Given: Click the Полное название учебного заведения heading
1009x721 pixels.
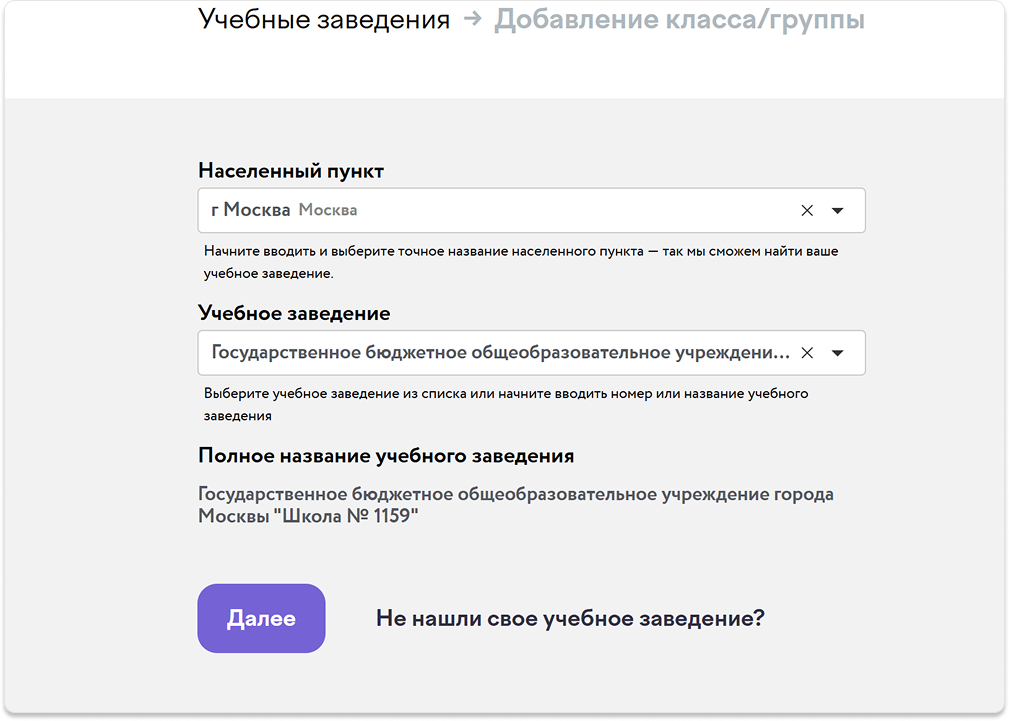Looking at the screenshot, I should point(386,456).
